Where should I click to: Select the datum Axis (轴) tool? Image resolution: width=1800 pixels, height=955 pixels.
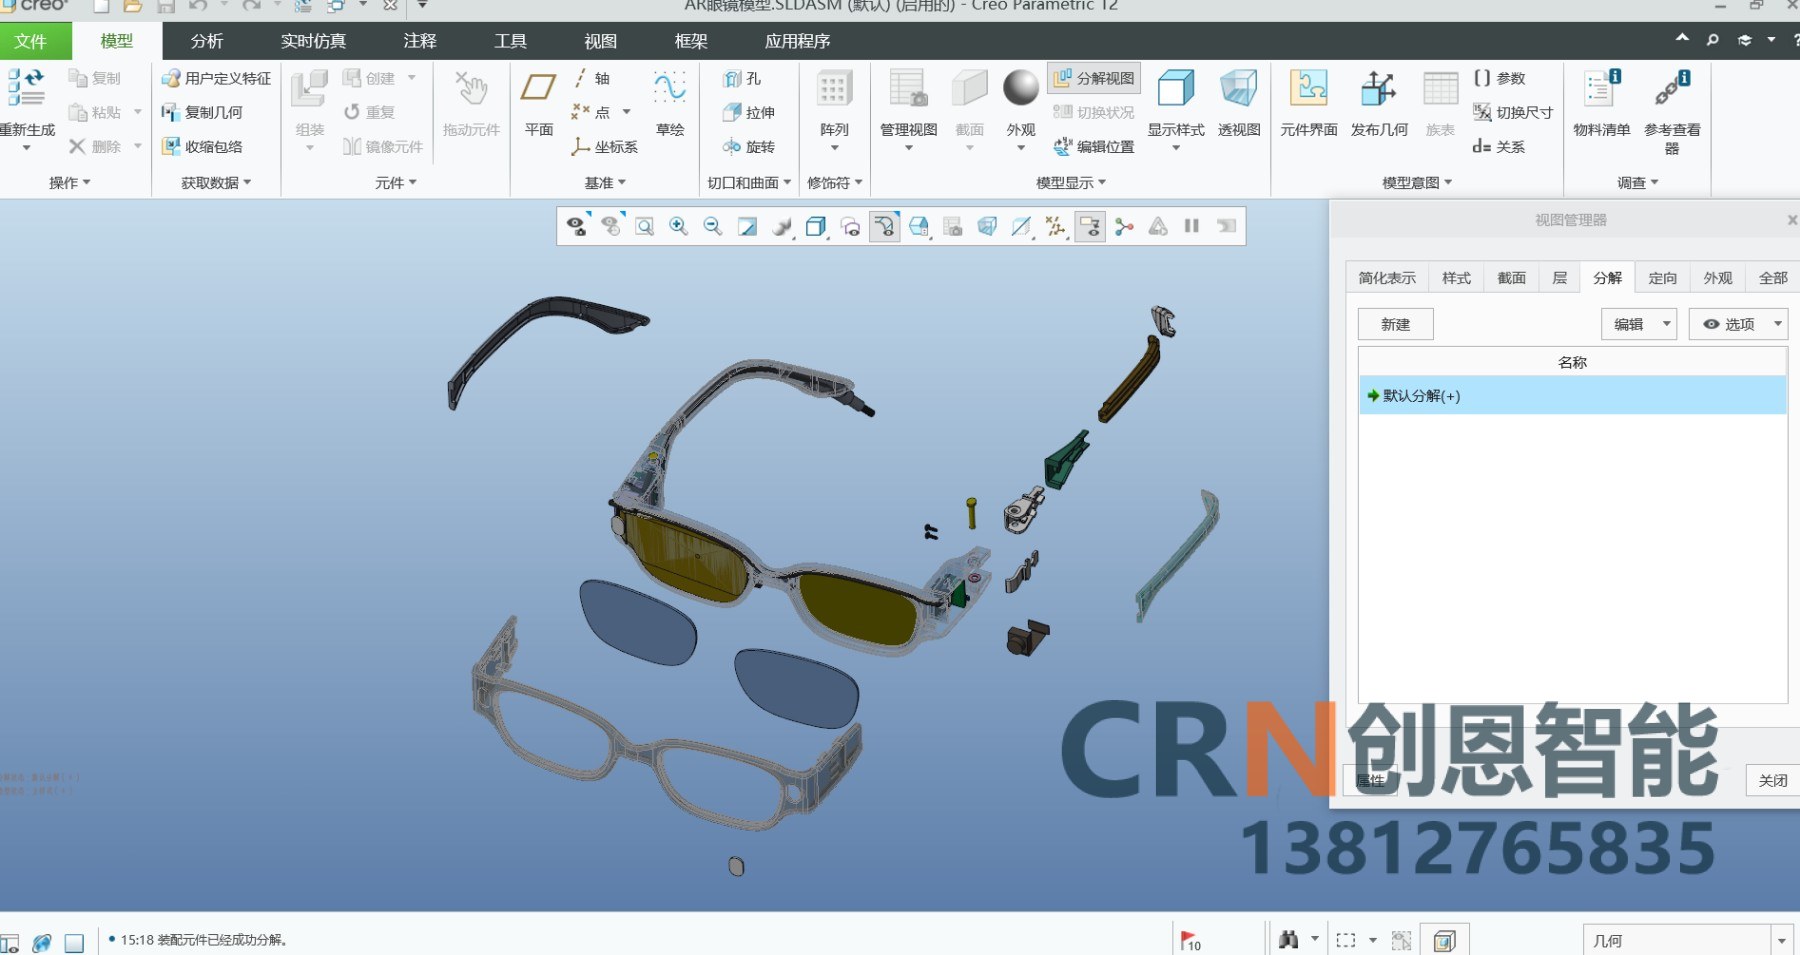[591, 78]
